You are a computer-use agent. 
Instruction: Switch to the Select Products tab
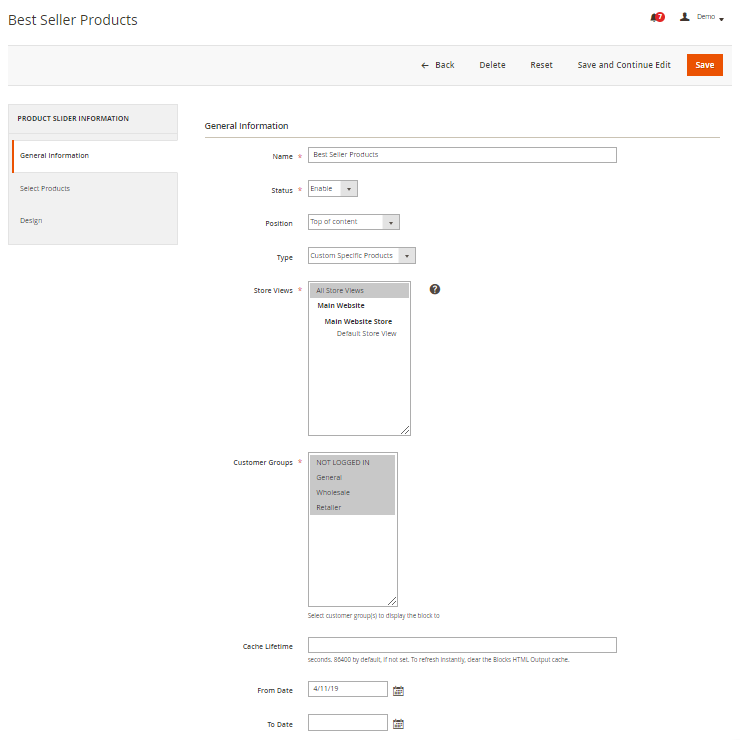45,188
